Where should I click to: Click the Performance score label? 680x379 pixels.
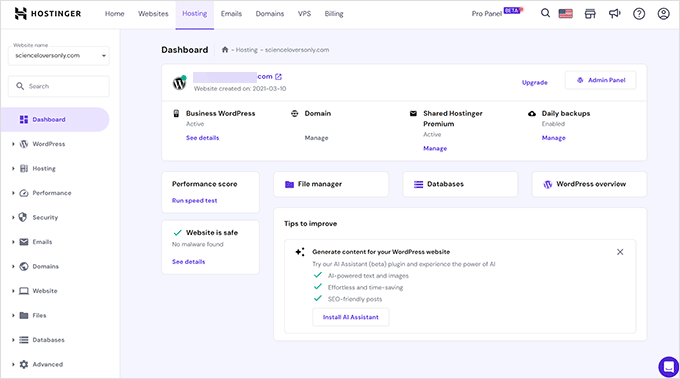point(205,184)
